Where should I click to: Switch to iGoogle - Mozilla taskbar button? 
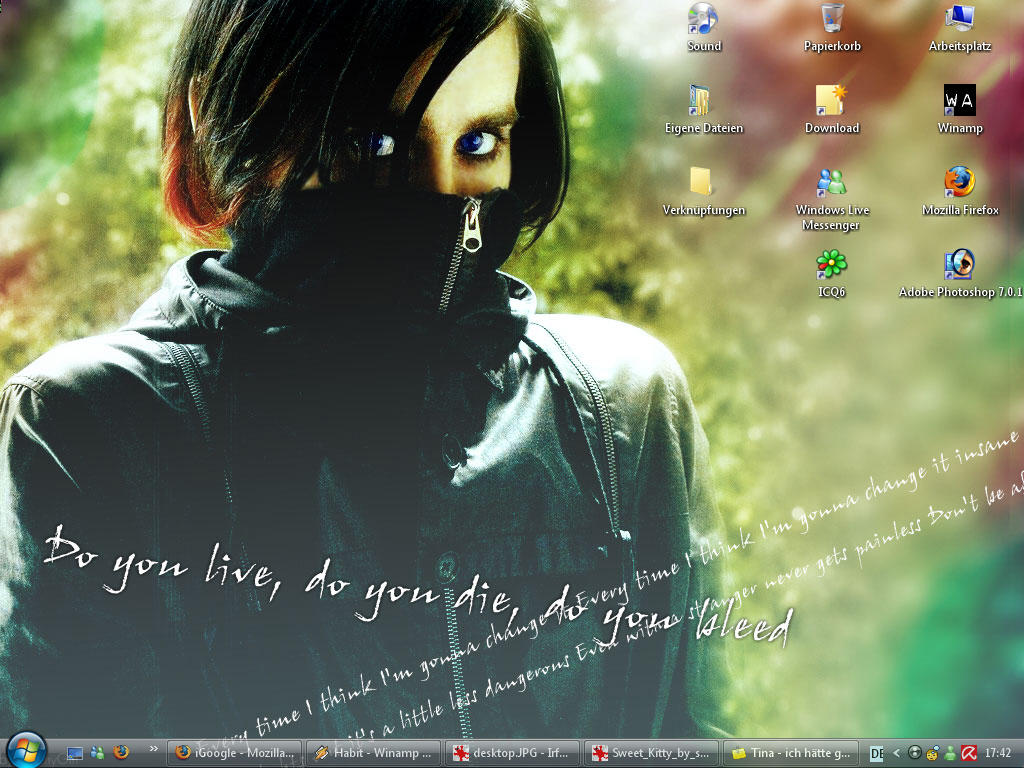234,753
